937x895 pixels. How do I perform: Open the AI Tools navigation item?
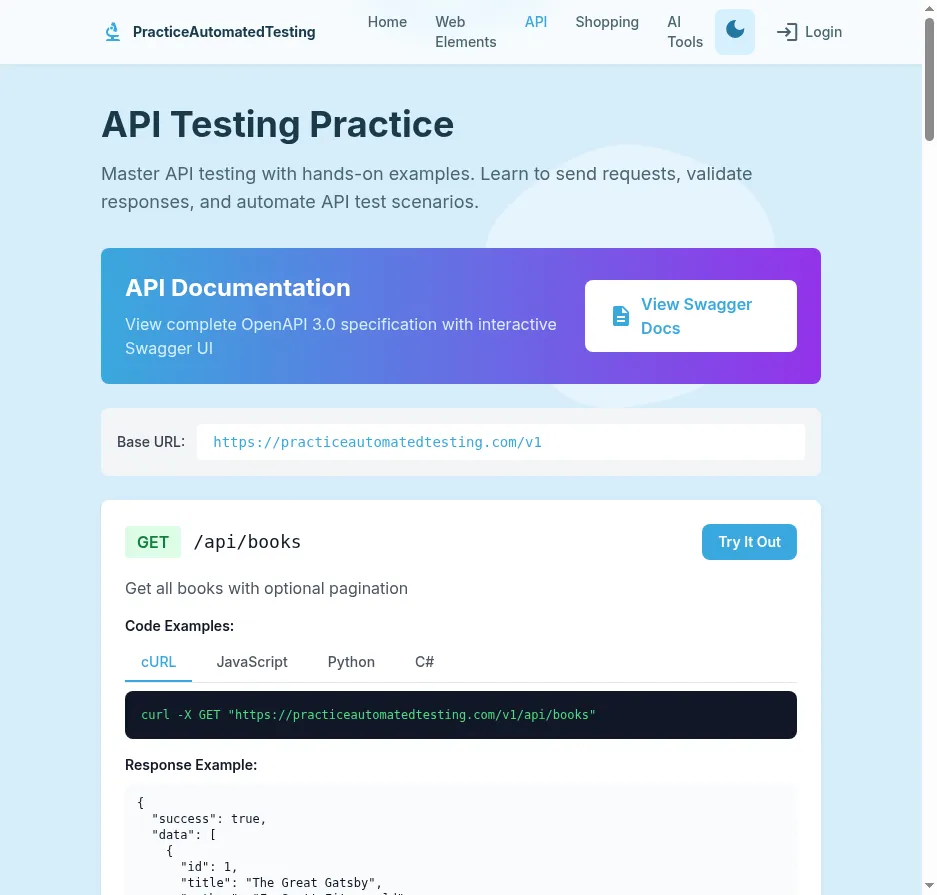pos(685,31)
